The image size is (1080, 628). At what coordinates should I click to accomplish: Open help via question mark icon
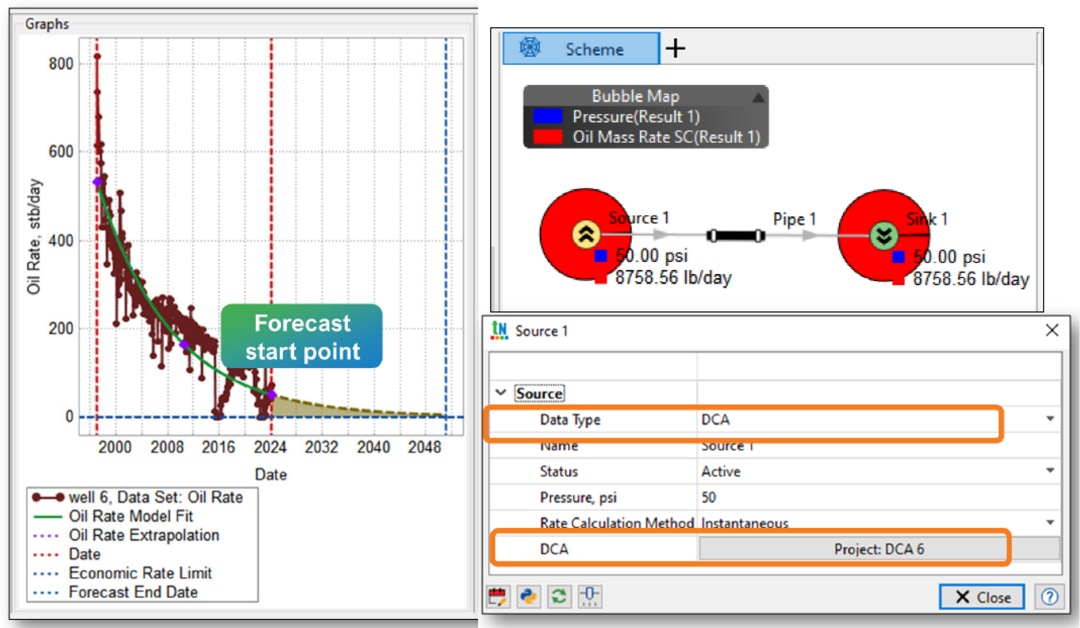coord(1049,597)
